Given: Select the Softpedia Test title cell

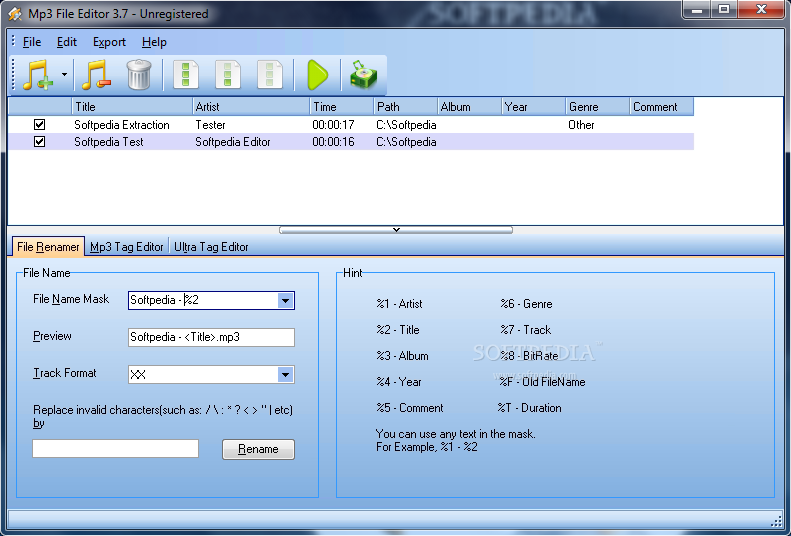Looking at the screenshot, I should [x=108, y=142].
